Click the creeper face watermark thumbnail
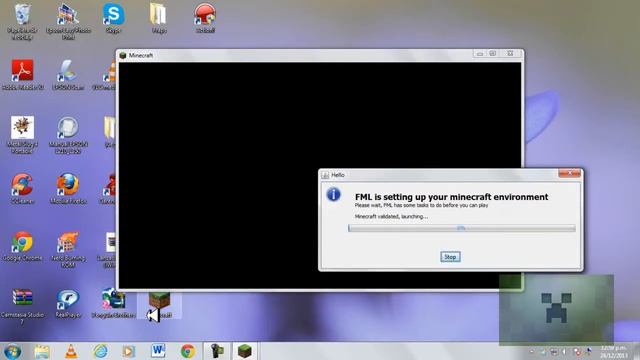Image resolution: width=640 pixels, height=360 pixels. tap(556, 309)
